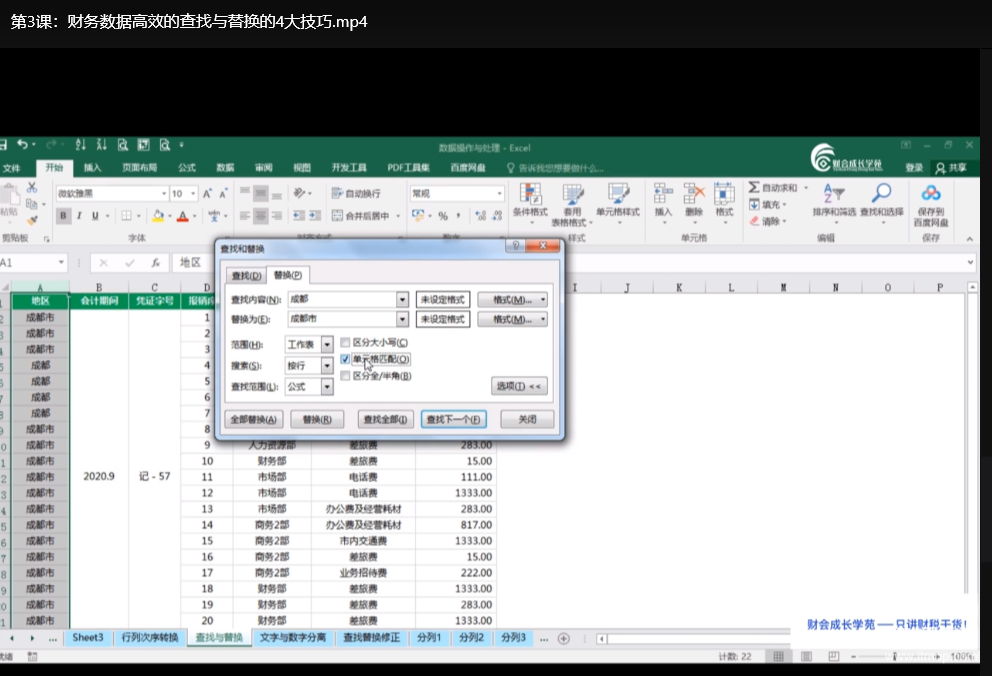Open the 插入 ribbon tab
The height and width of the screenshot is (676, 992).
click(92, 168)
